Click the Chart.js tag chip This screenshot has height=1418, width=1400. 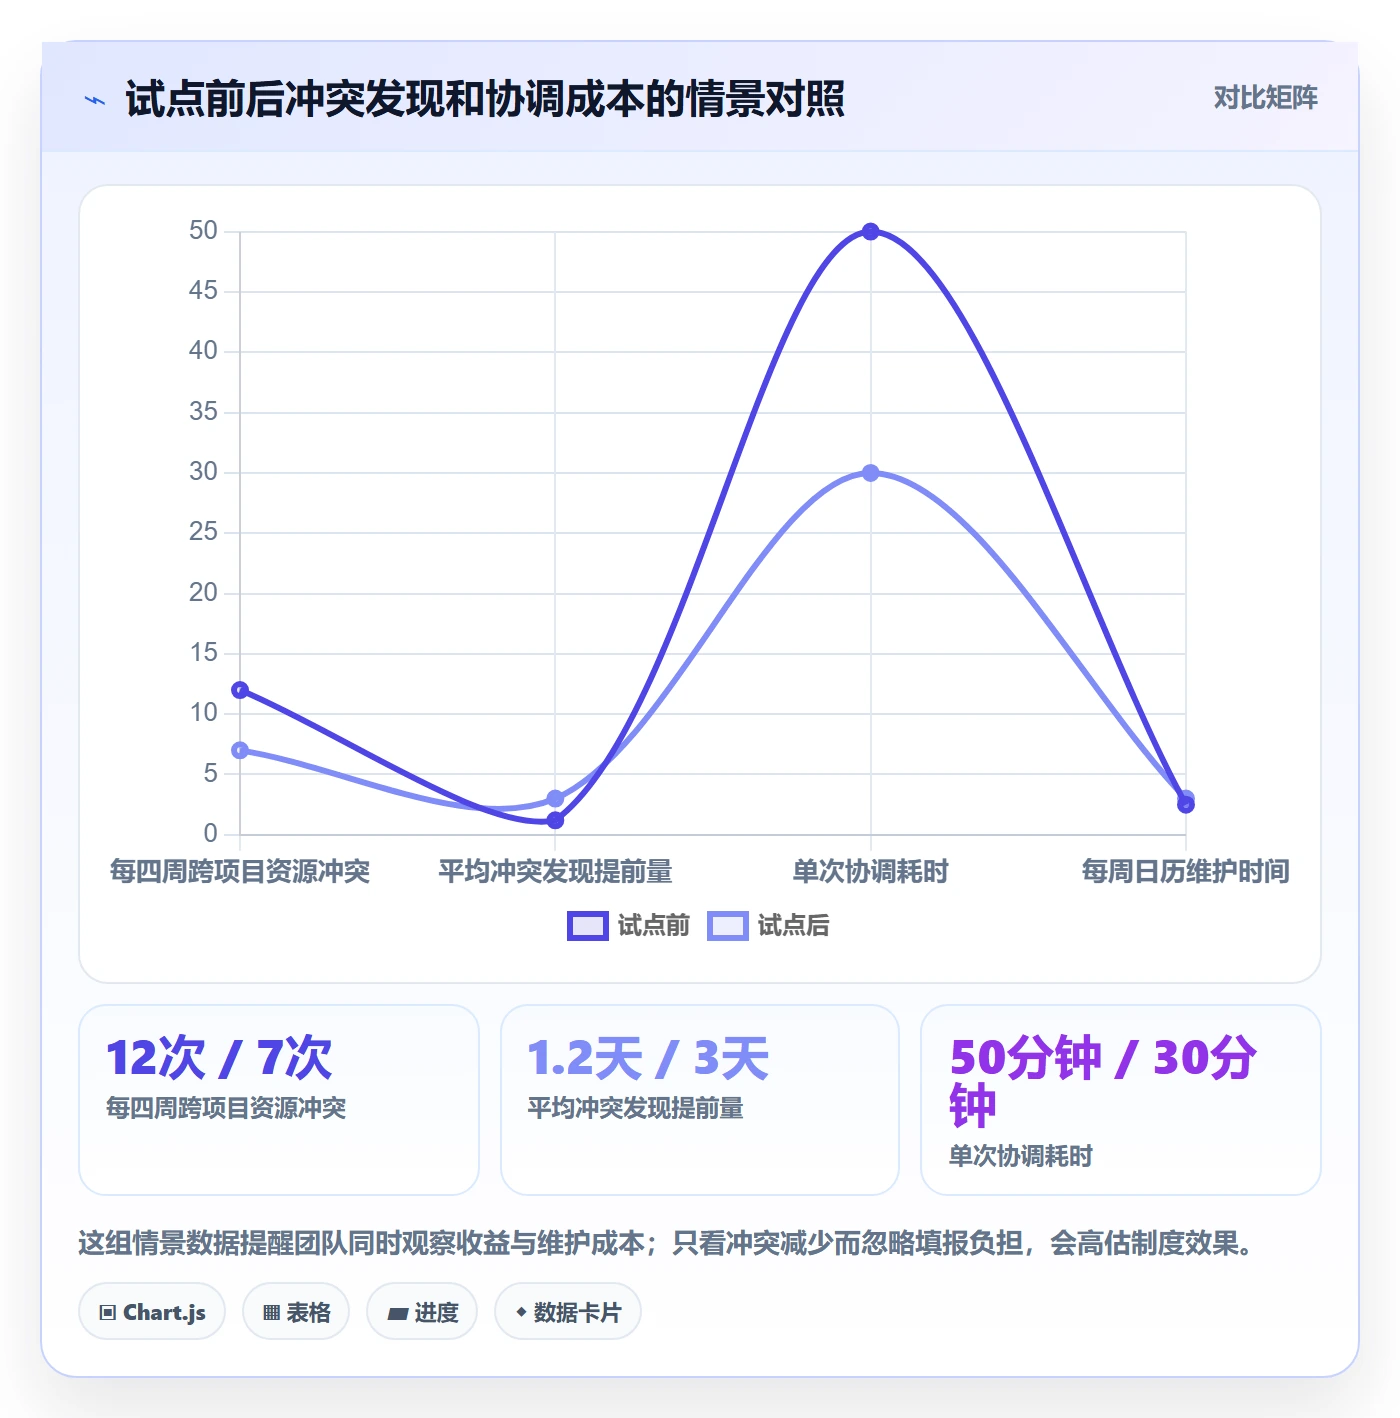pos(152,1312)
